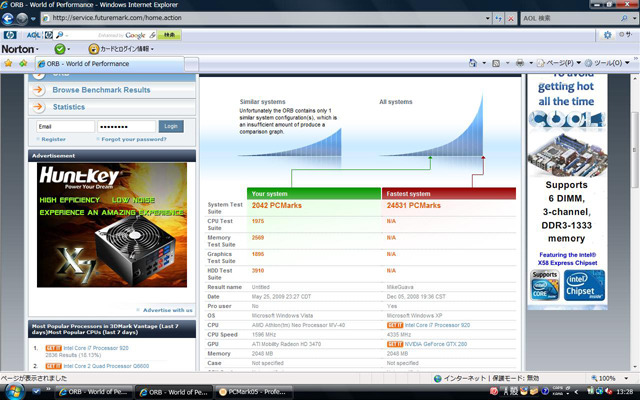Click the volume speaker tray icon

point(609,392)
